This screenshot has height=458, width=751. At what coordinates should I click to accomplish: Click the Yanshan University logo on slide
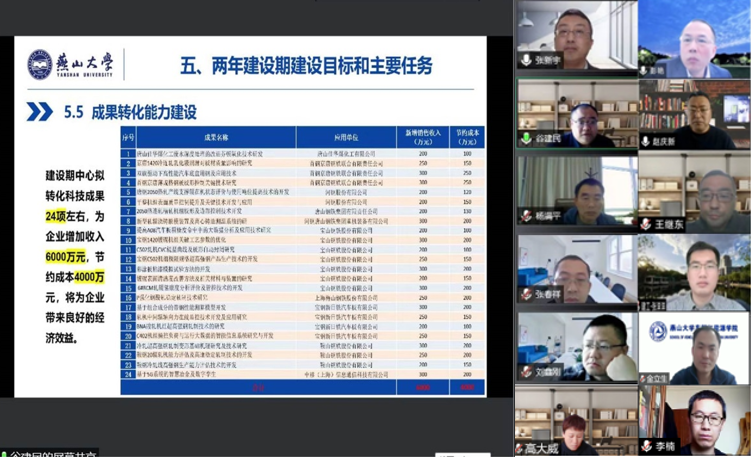71,65
